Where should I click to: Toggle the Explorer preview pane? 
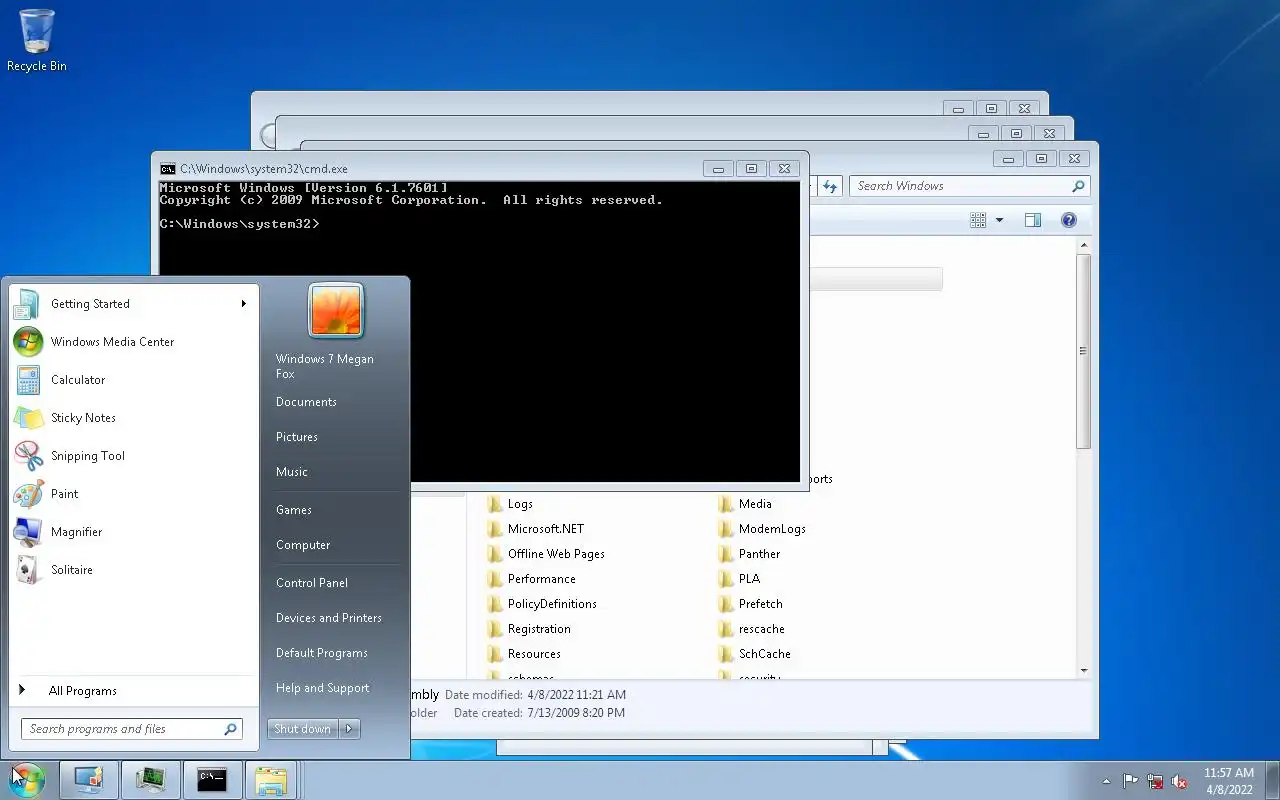pos(1033,220)
